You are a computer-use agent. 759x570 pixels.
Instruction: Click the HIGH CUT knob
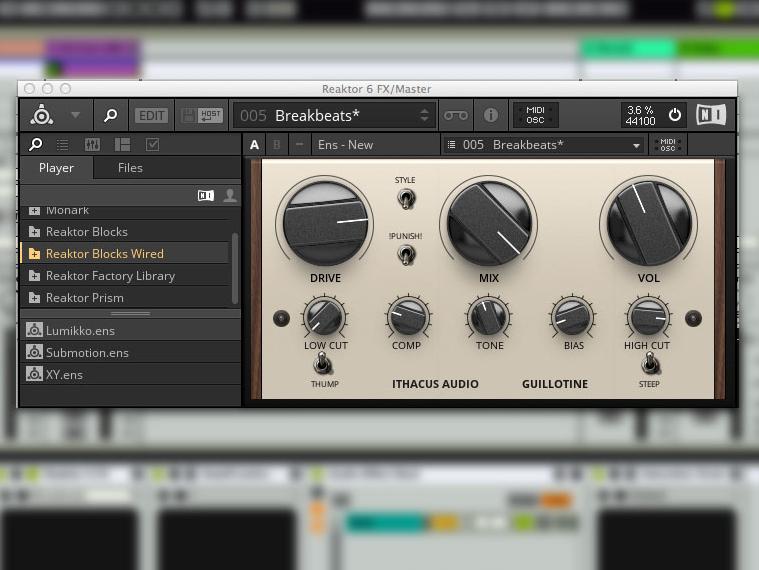tap(649, 317)
